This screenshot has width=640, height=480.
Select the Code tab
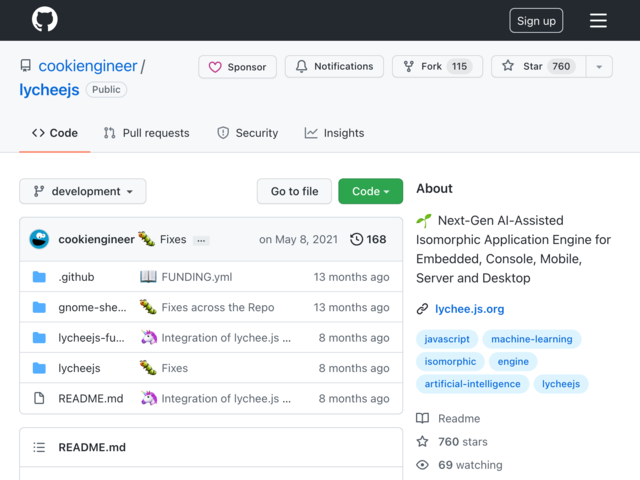coord(55,133)
